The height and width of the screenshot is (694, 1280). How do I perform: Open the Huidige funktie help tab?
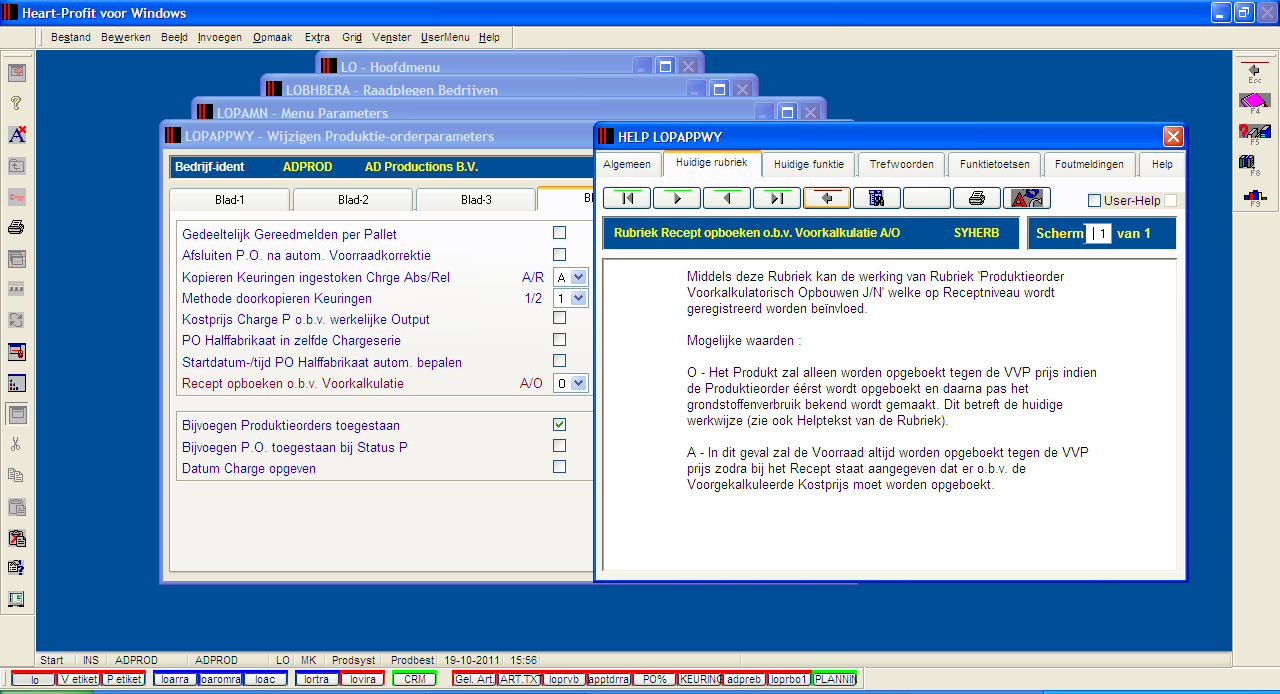pyautogui.click(x=809, y=164)
